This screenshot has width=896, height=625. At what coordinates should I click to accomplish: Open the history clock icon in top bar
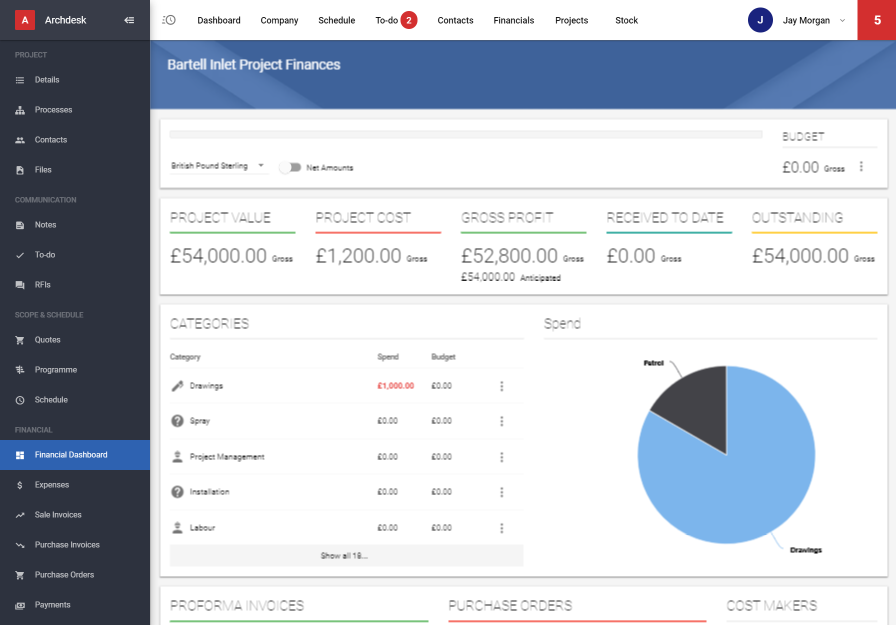(169, 20)
